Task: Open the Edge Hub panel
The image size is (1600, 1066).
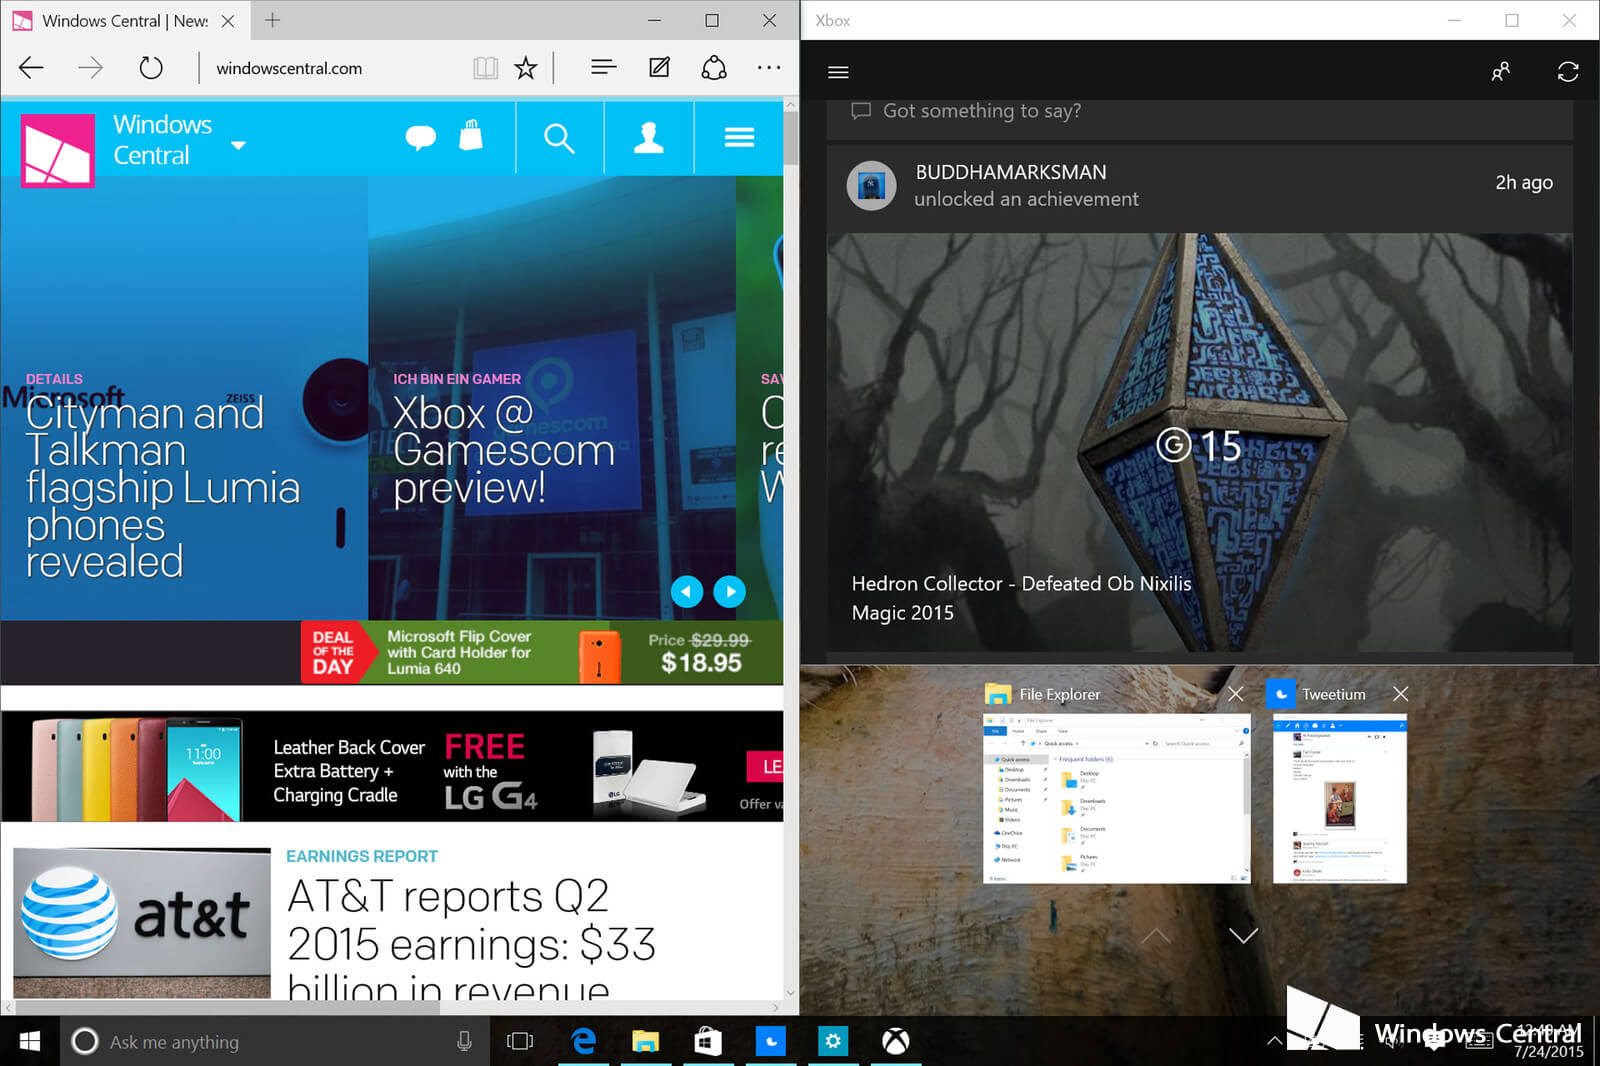Action: [603, 68]
